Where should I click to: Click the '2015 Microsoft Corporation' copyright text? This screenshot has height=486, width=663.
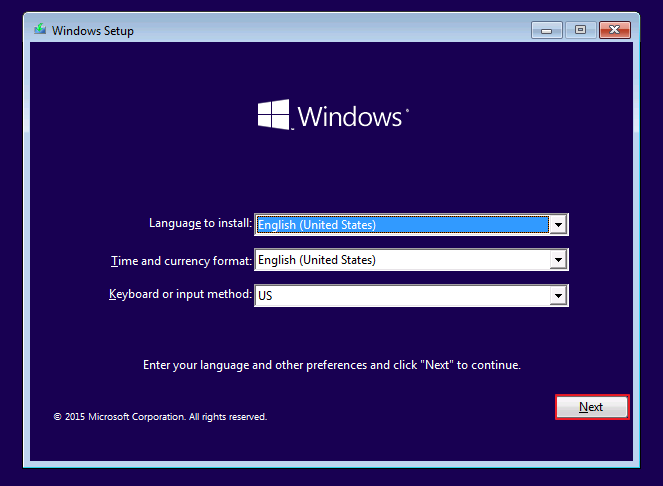click(x=160, y=417)
